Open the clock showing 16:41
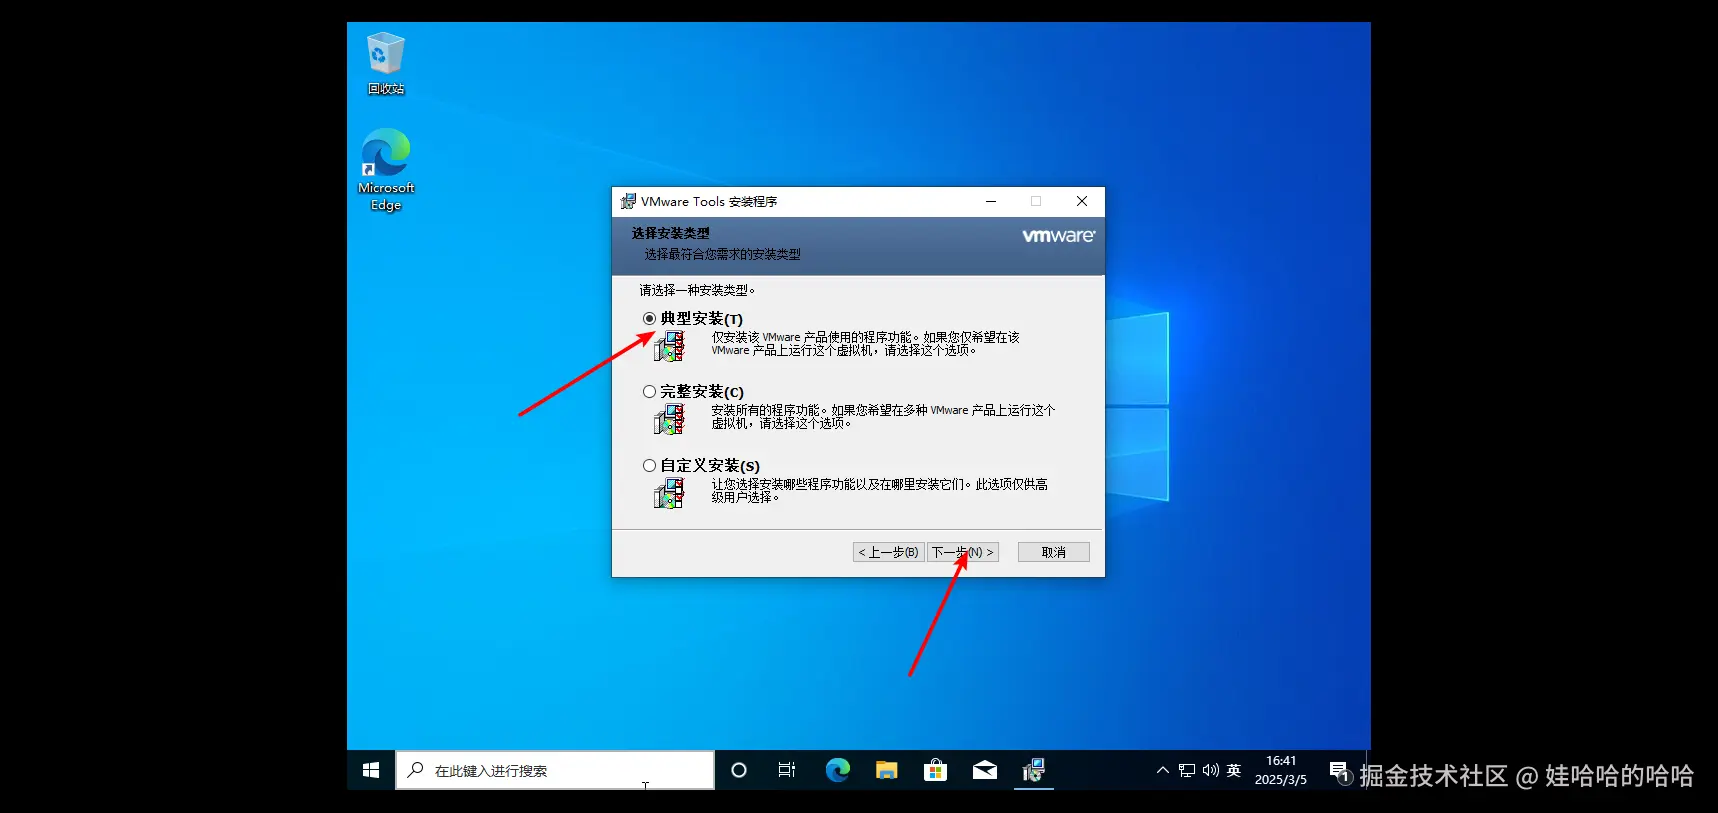This screenshot has width=1718, height=813. tap(1281, 770)
